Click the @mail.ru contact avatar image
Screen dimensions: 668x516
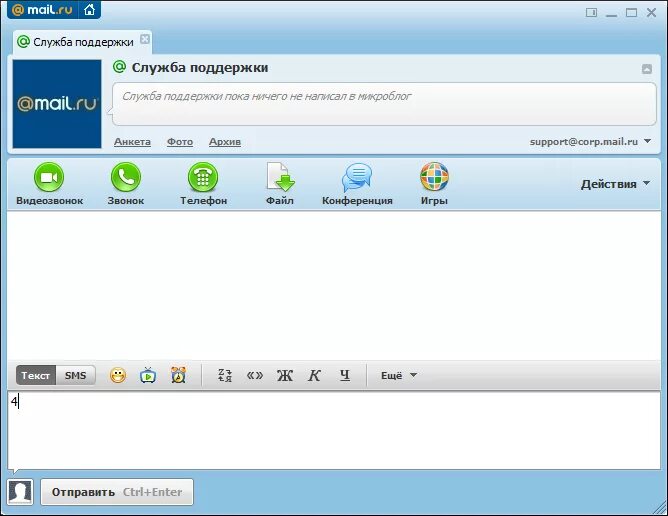tap(57, 104)
